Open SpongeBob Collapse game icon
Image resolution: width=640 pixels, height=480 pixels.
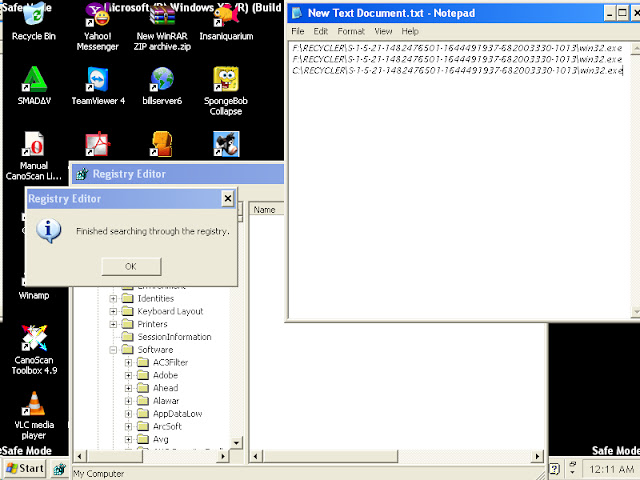(226, 91)
